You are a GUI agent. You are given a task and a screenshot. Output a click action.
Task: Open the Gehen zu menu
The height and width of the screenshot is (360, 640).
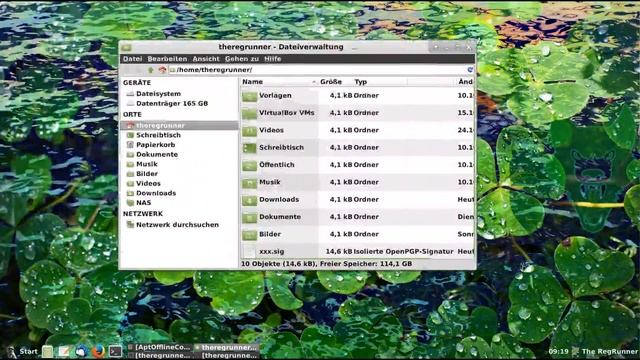coord(242,59)
